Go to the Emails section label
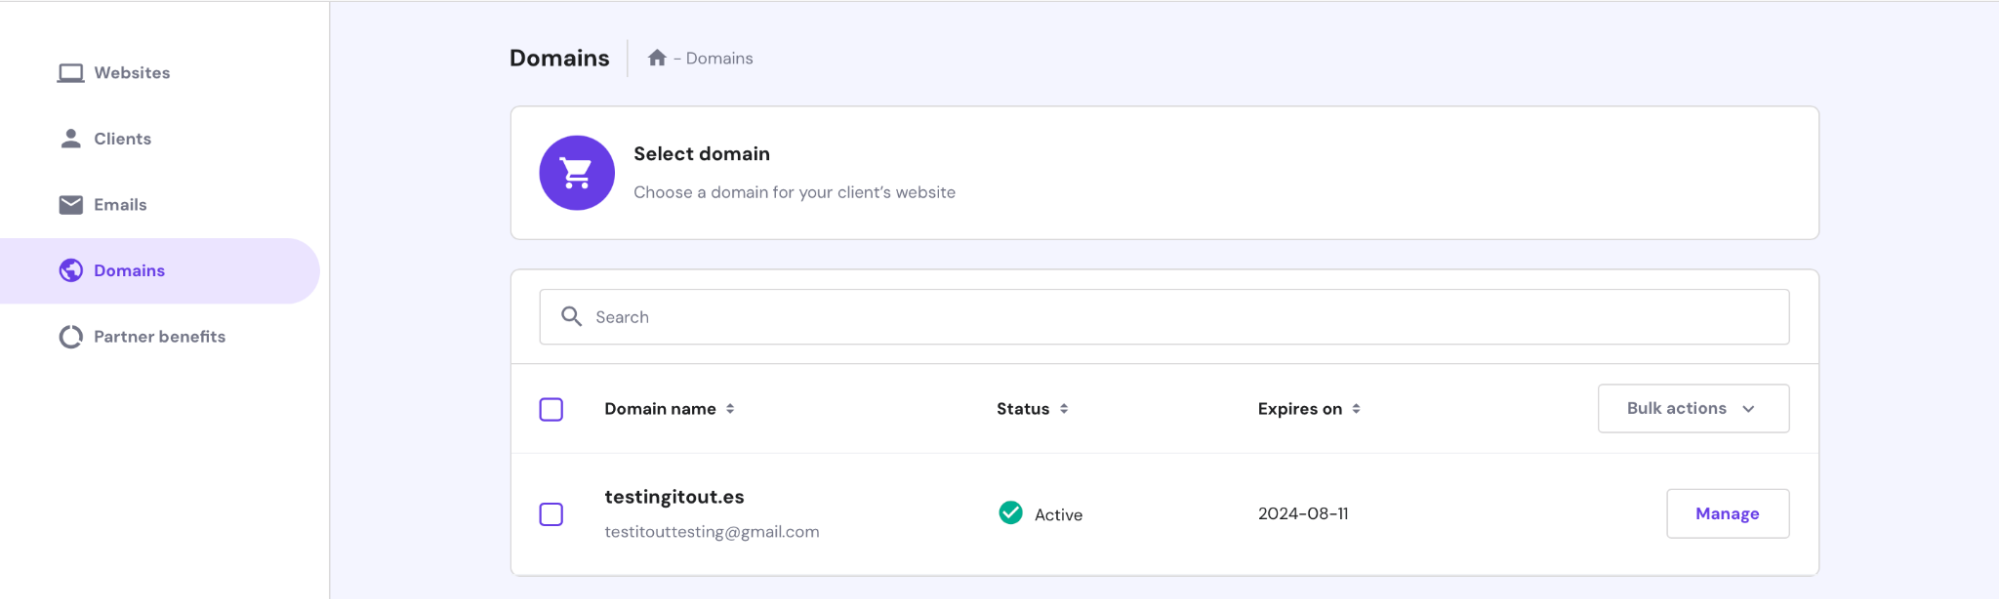This screenshot has width=1999, height=600. (x=120, y=205)
